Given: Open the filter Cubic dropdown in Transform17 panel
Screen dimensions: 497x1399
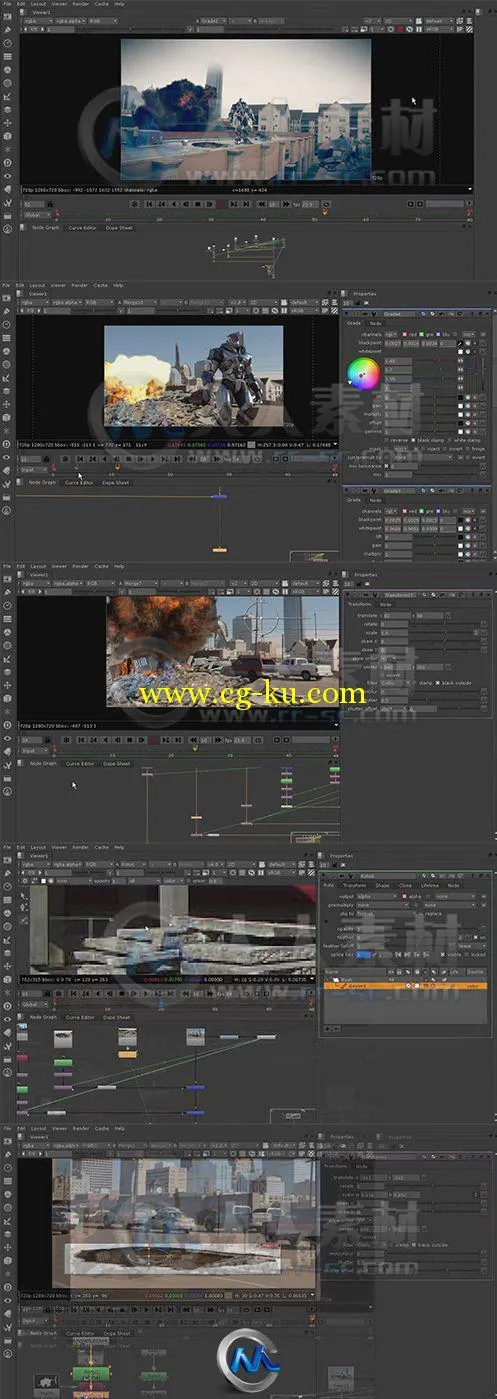Looking at the screenshot, I should pos(395,682).
